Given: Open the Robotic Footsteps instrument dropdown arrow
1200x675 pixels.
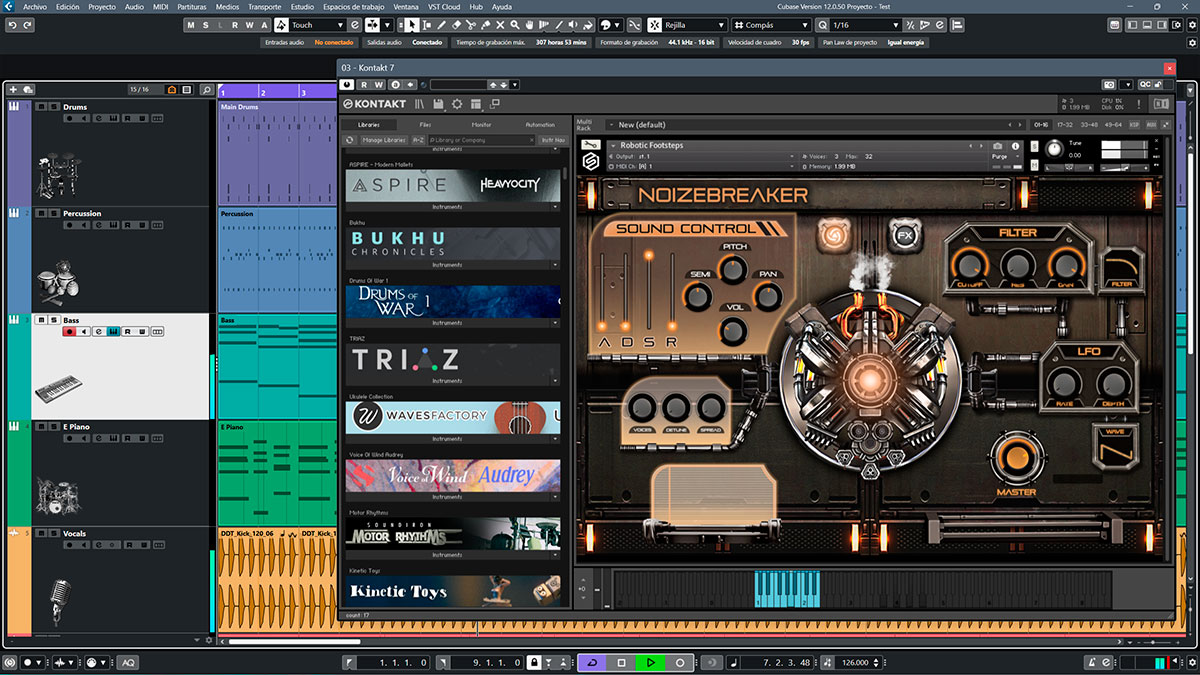Looking at the screenshot, I should (612, 145).
